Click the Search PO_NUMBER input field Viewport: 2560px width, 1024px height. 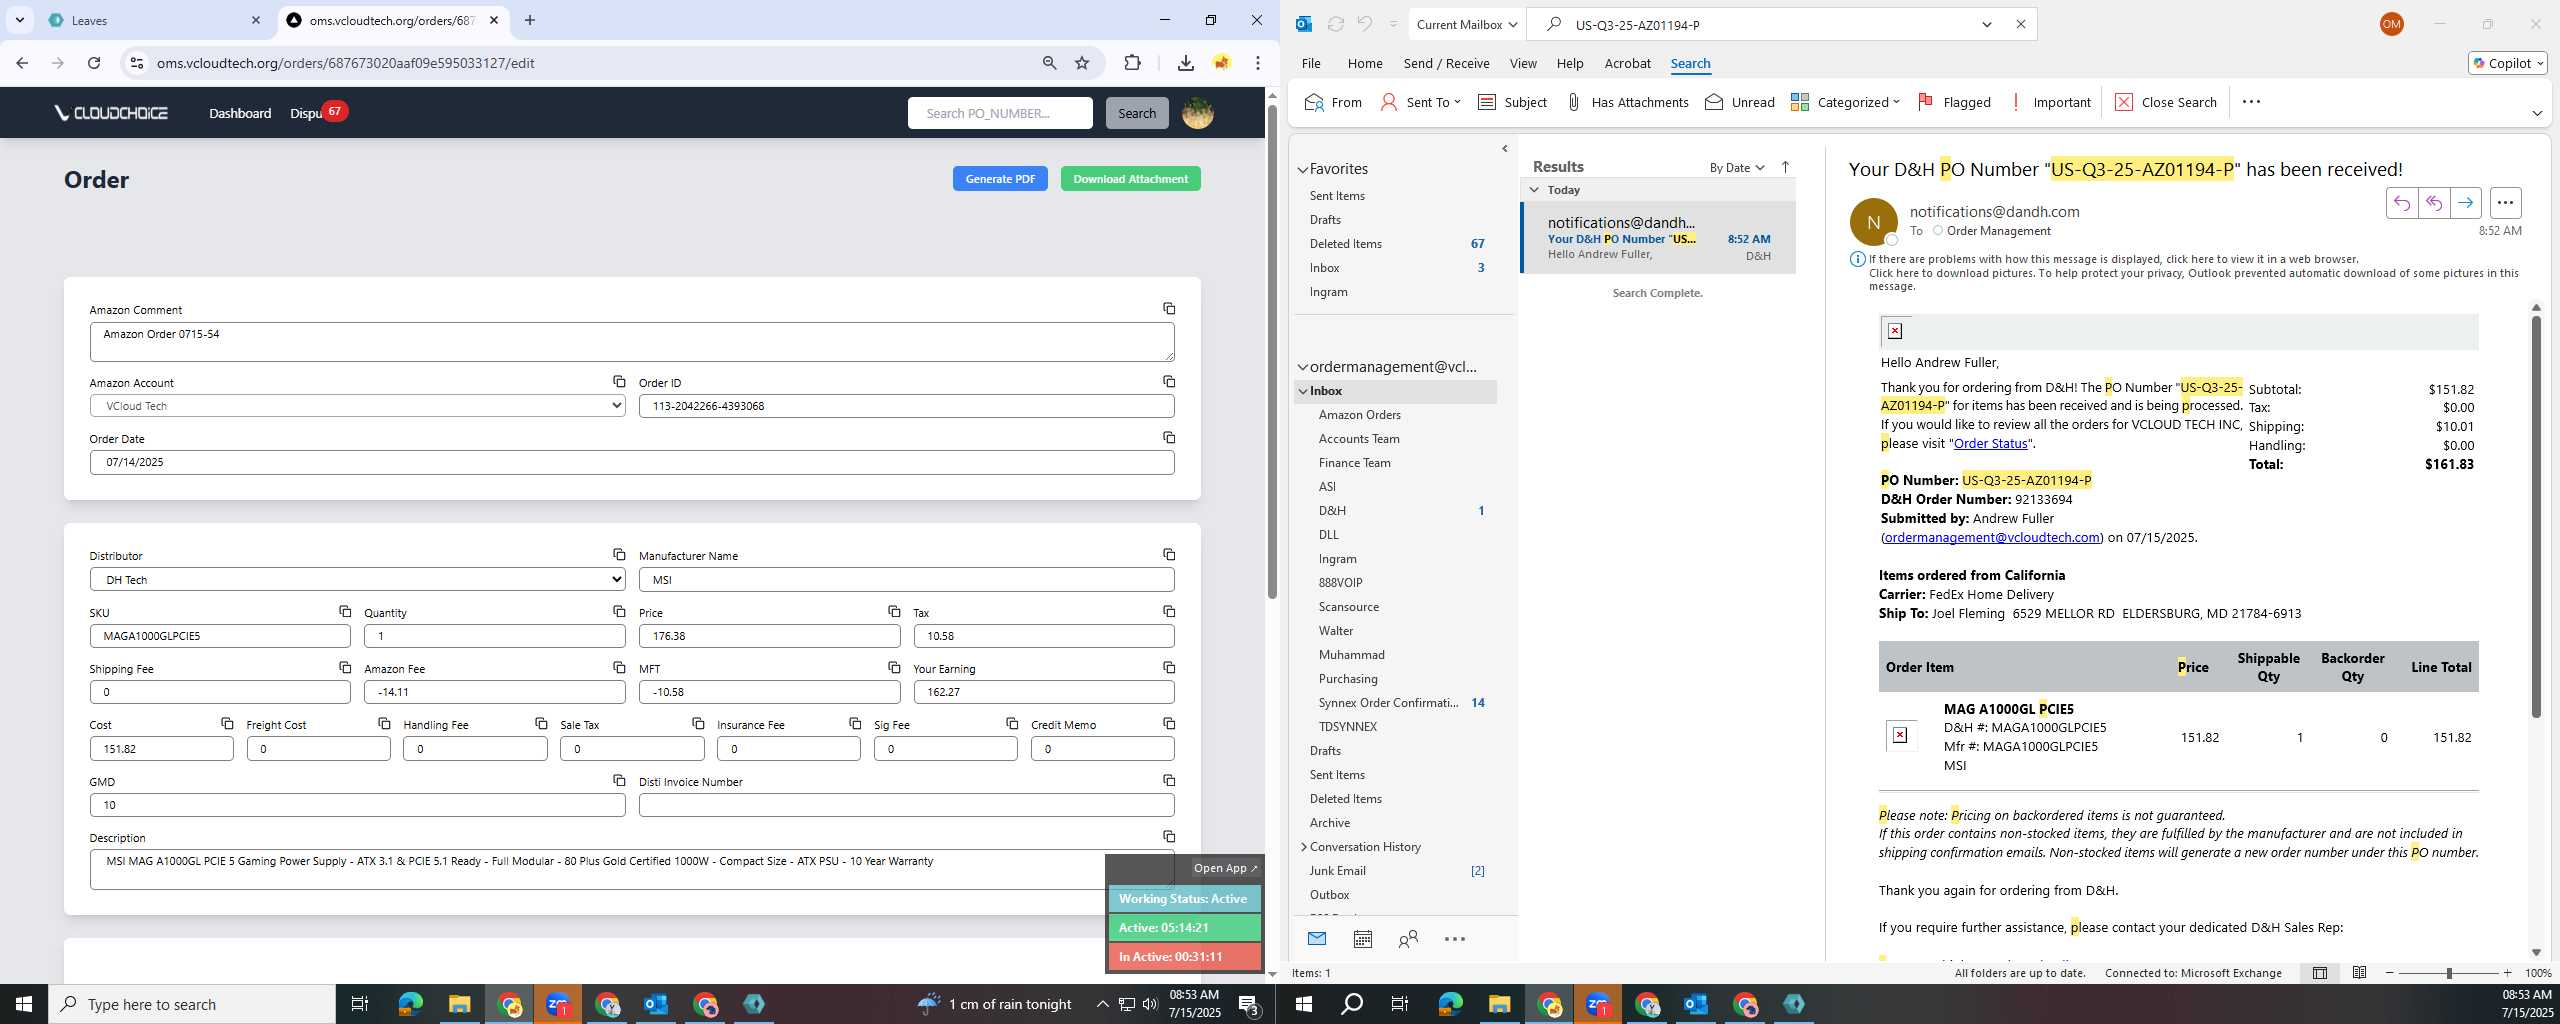coord(1000,113)
